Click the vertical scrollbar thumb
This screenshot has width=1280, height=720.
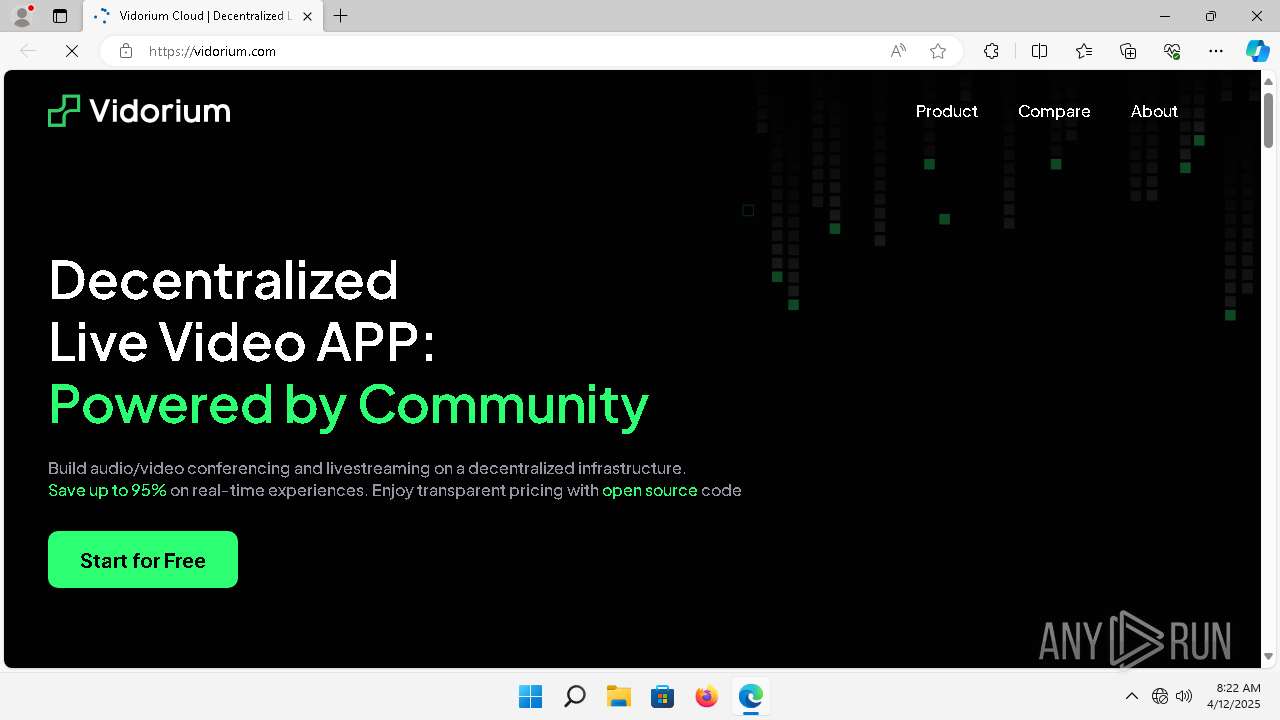[1269, 118]
